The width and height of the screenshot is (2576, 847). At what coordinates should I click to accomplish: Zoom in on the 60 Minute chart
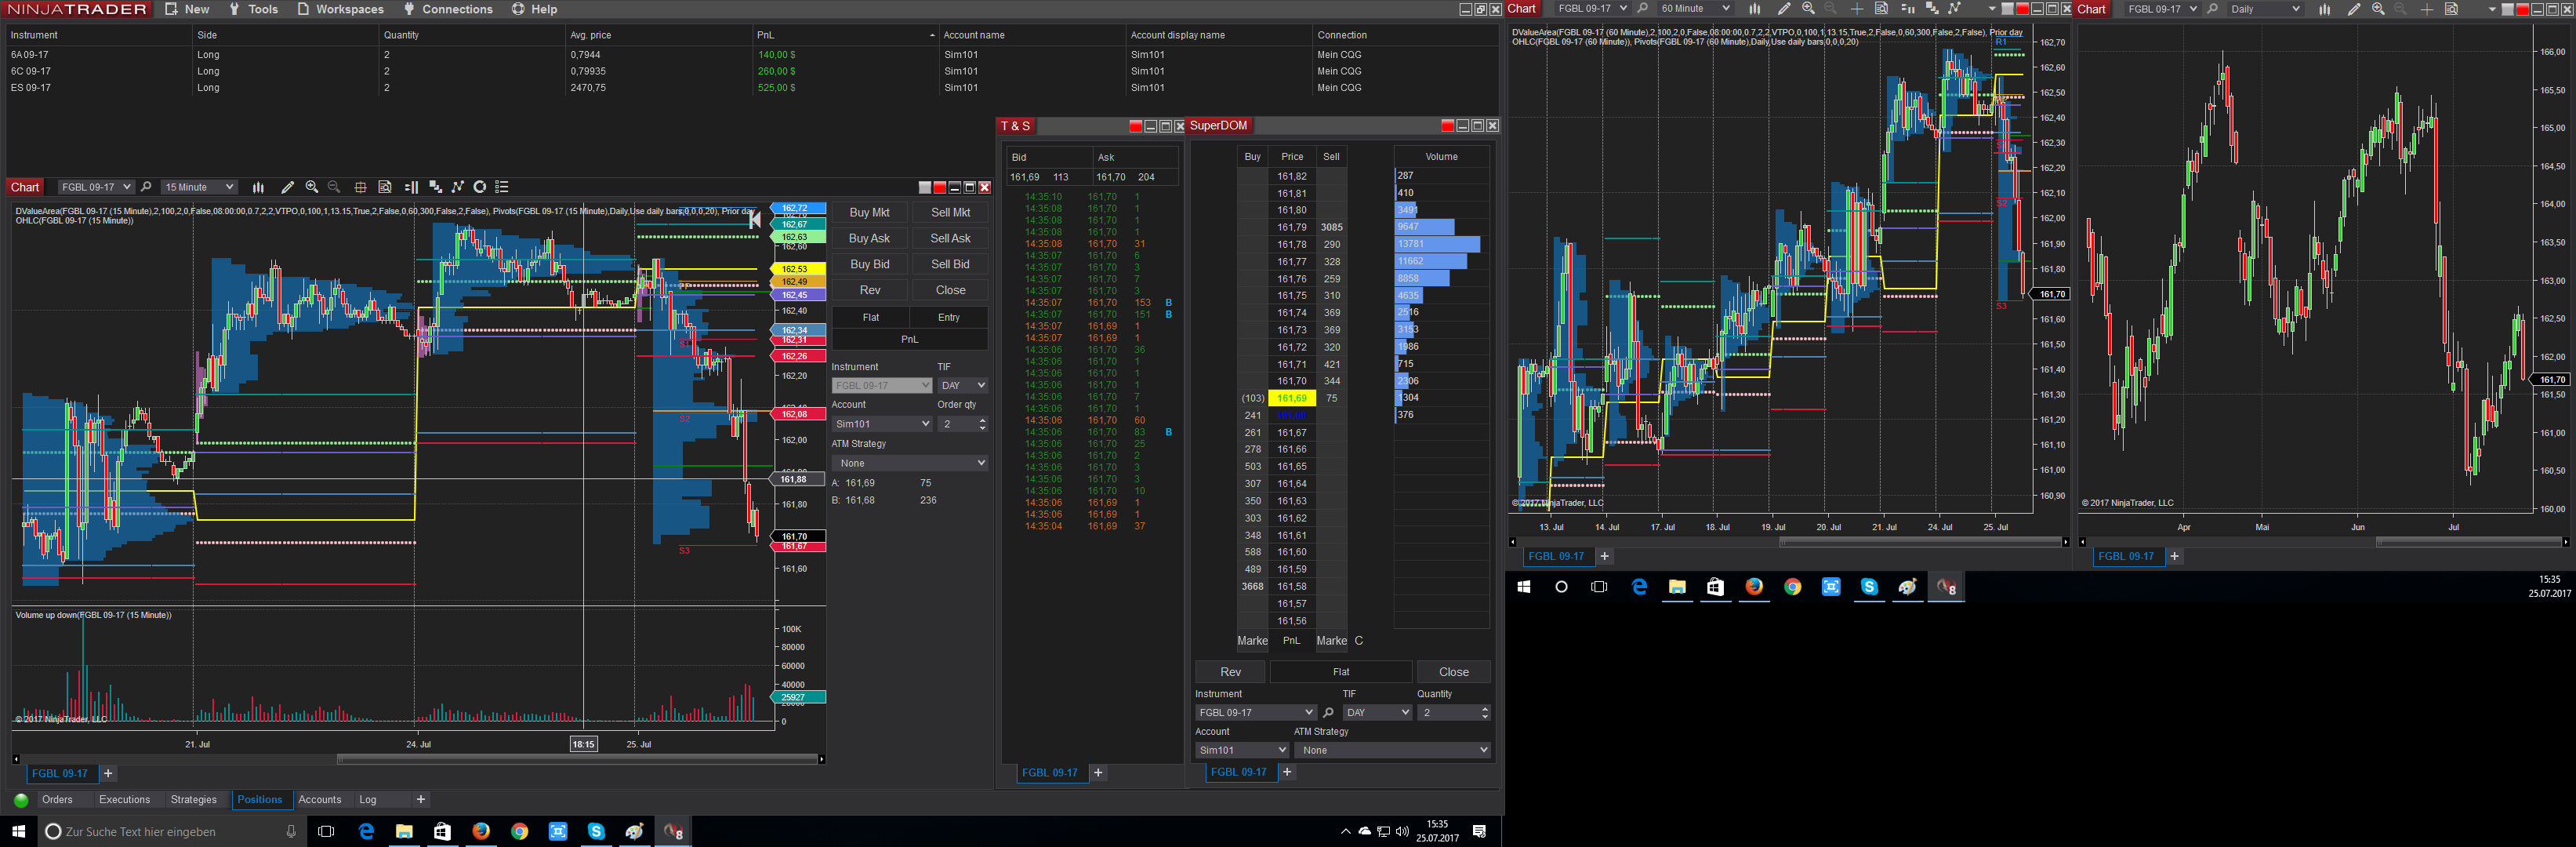[1808, 9]
